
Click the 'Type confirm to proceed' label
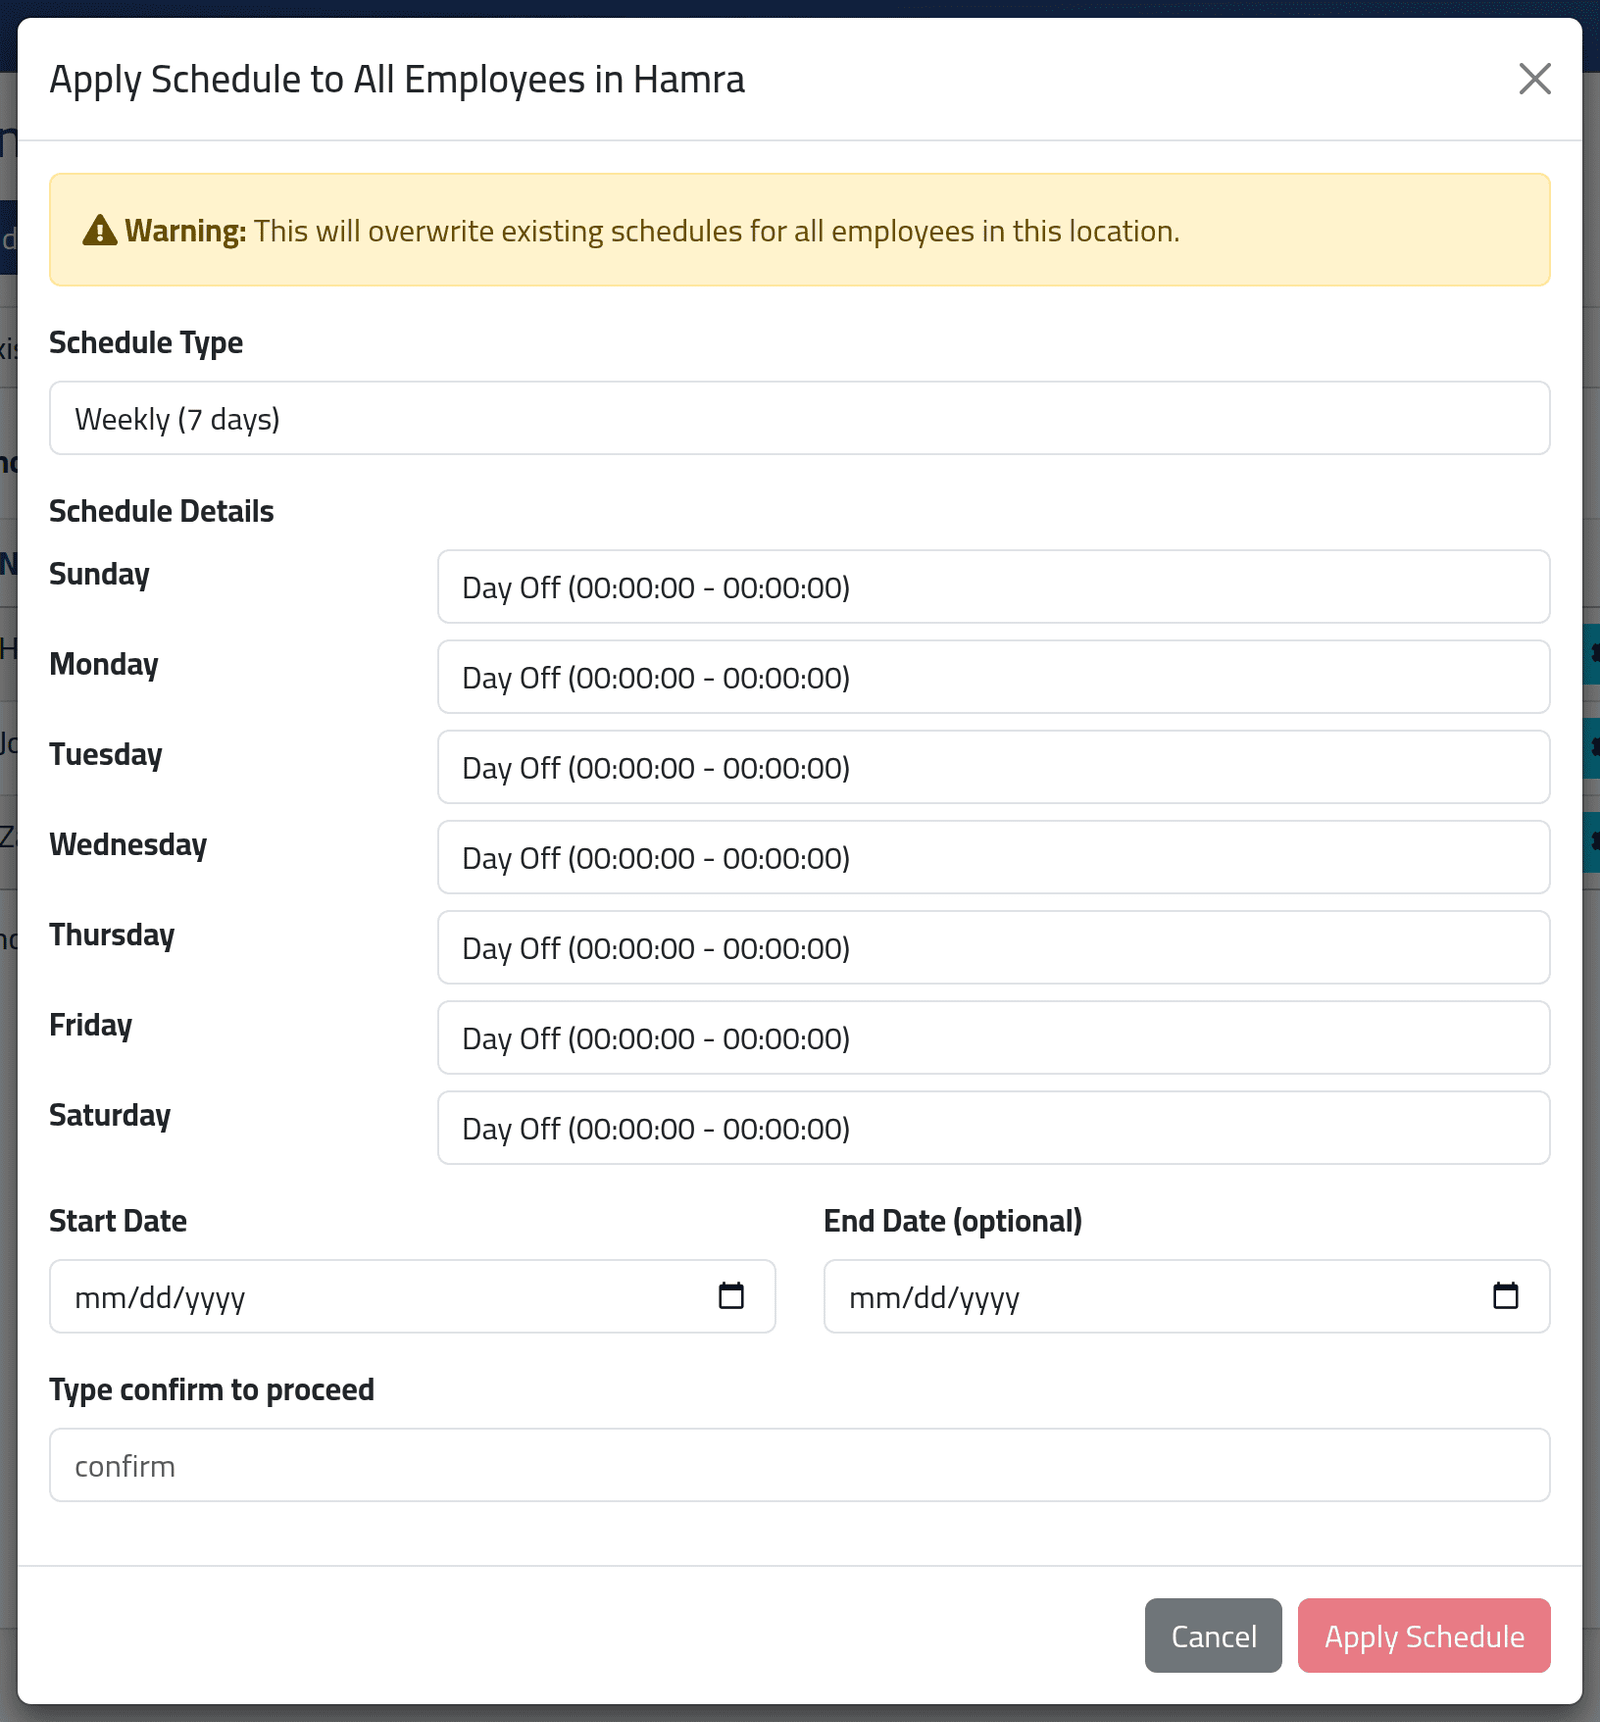[x=211, y=1390]
